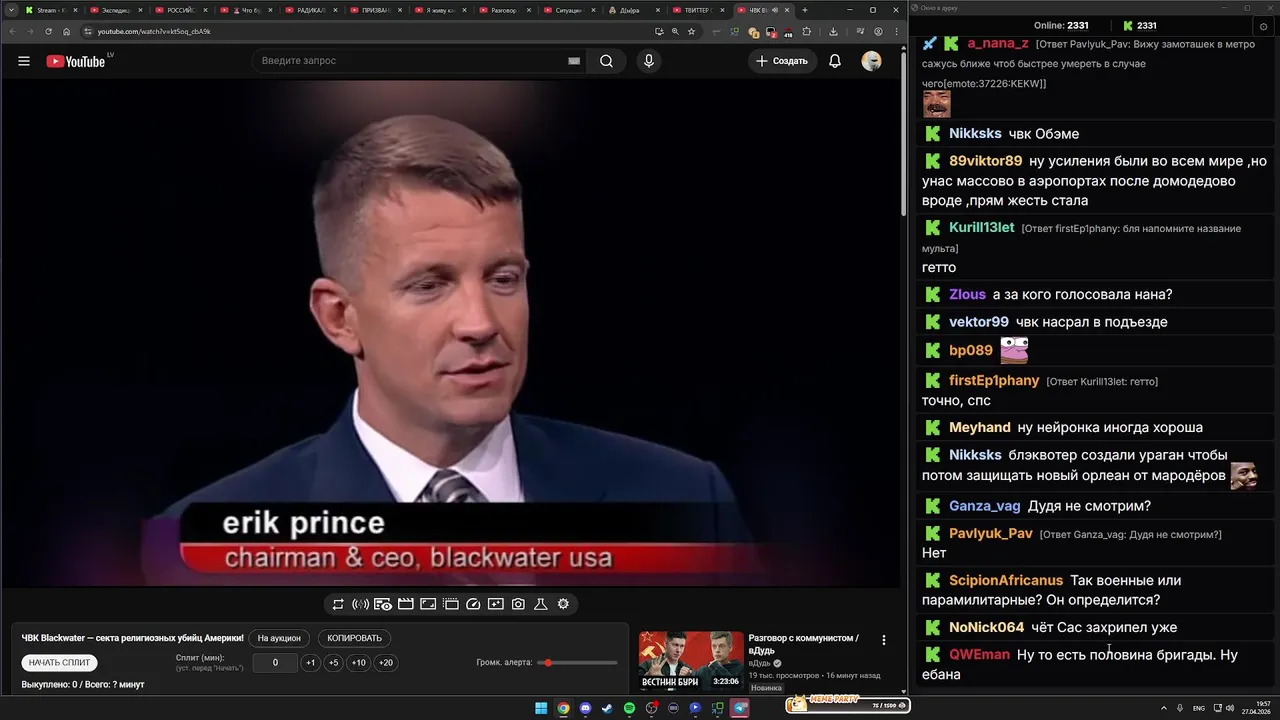The height and width of the screenshot is (720, 1280).
Task: Go to the YouTube home logo
Action: tap(76, 61)
